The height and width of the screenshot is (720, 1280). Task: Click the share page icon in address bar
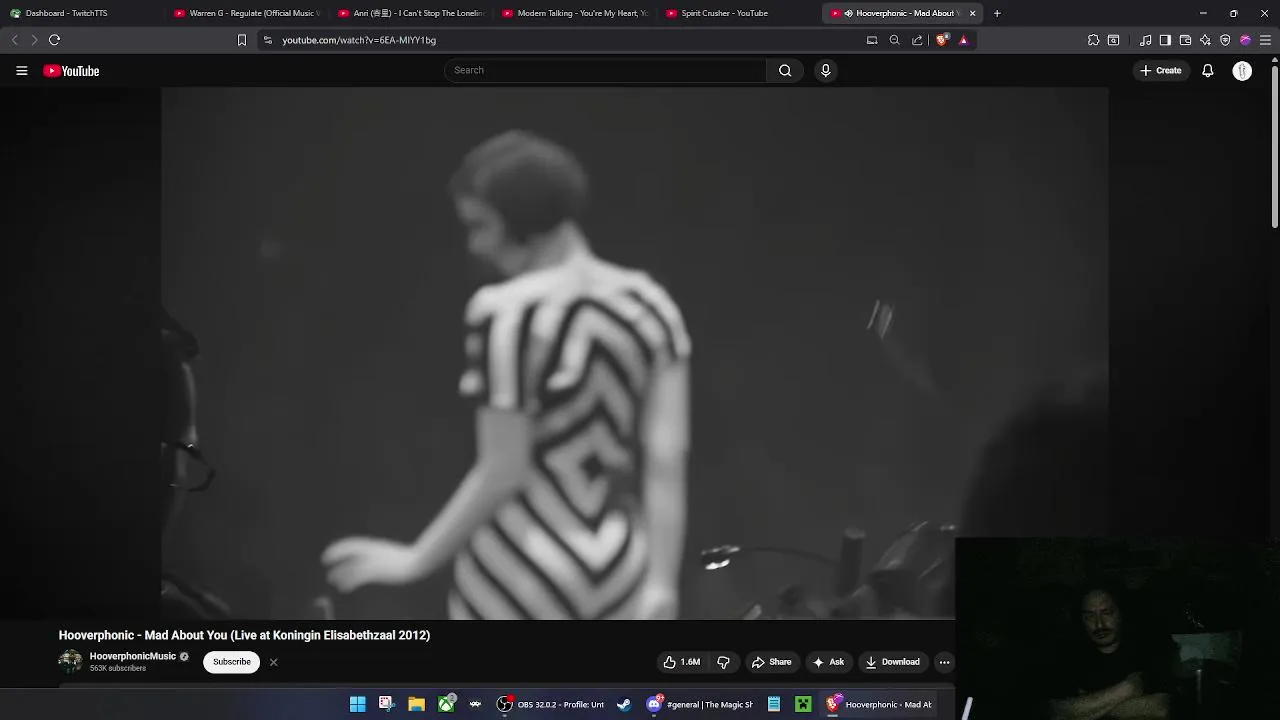[917, 40]
